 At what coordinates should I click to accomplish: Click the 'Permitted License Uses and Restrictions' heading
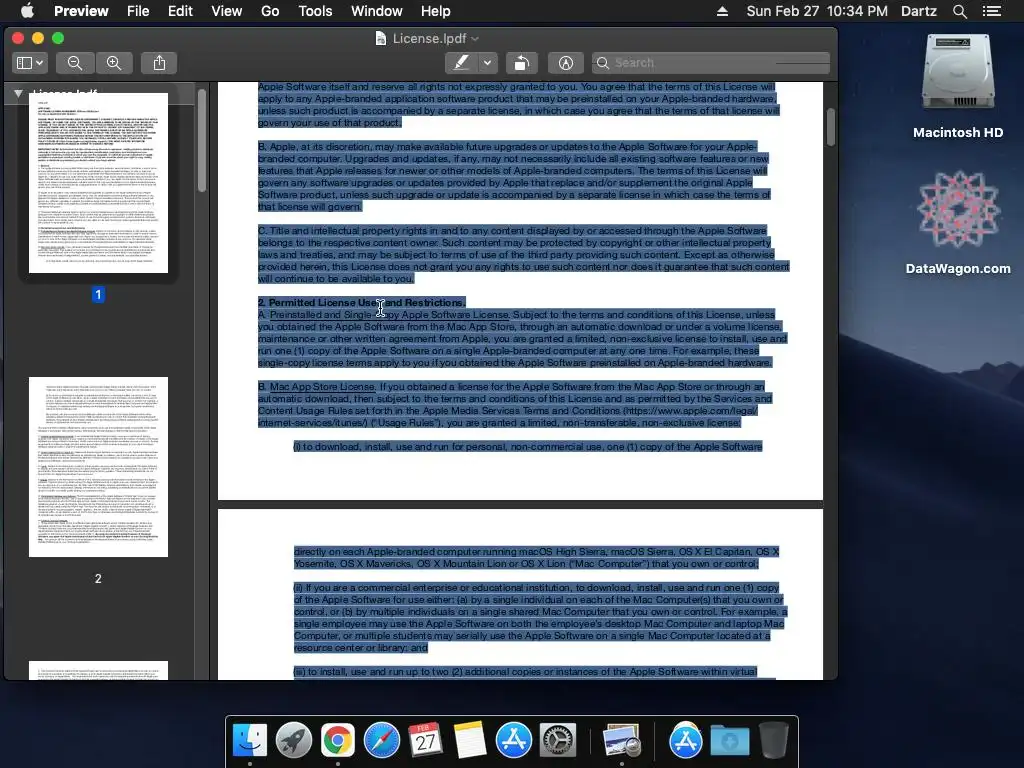366,302
